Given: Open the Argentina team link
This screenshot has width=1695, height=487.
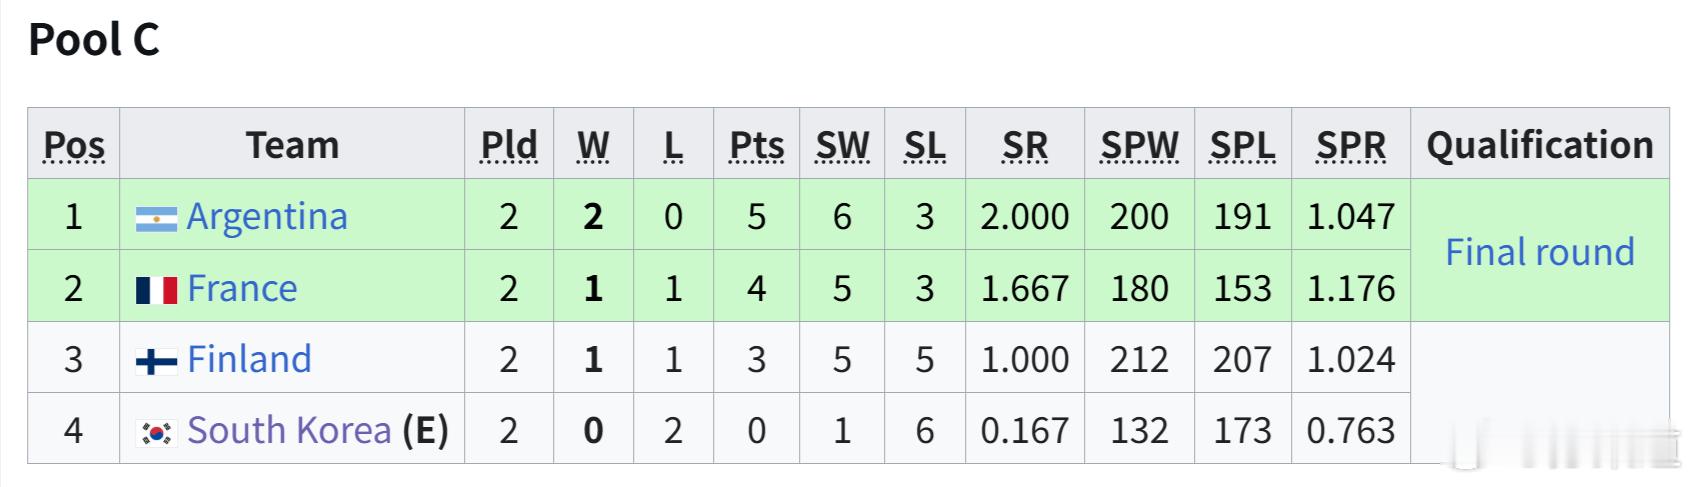Looking at the screenshot, I should [267, 216].
